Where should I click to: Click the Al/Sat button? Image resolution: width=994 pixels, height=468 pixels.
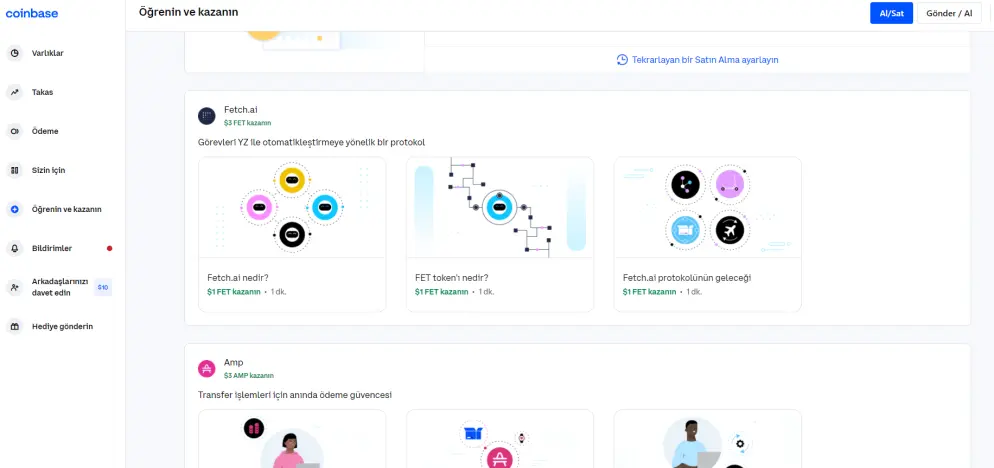(891, 13)
